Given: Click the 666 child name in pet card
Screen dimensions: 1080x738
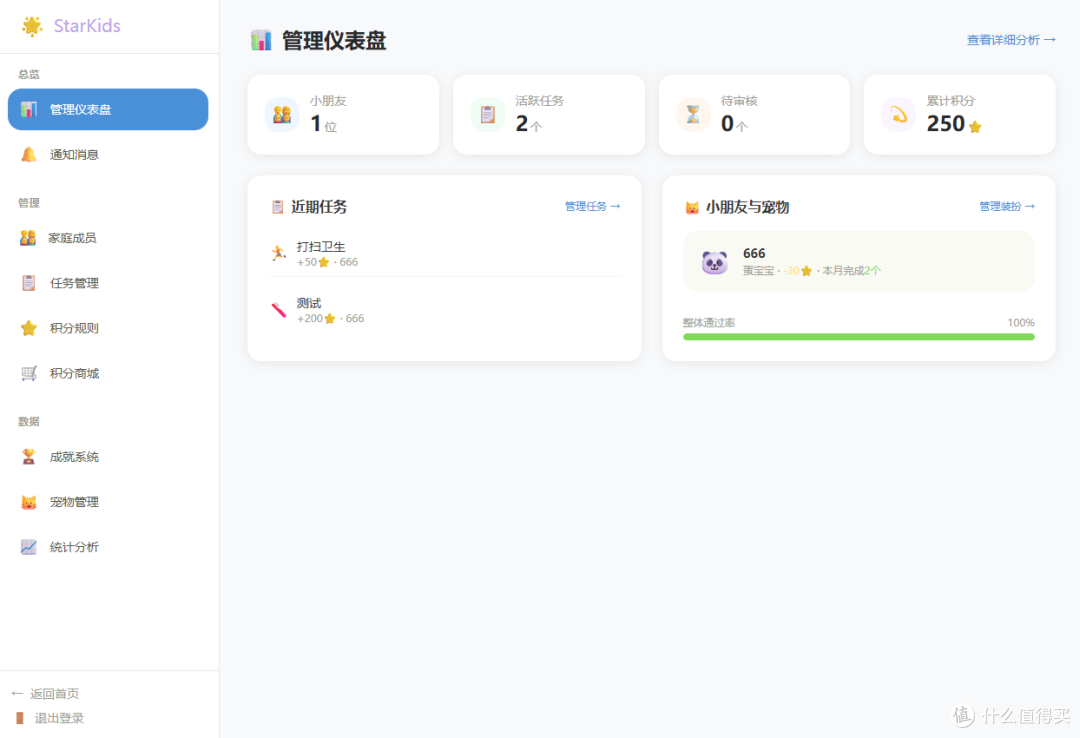Looking at the screenshot, I should point(754,253).
